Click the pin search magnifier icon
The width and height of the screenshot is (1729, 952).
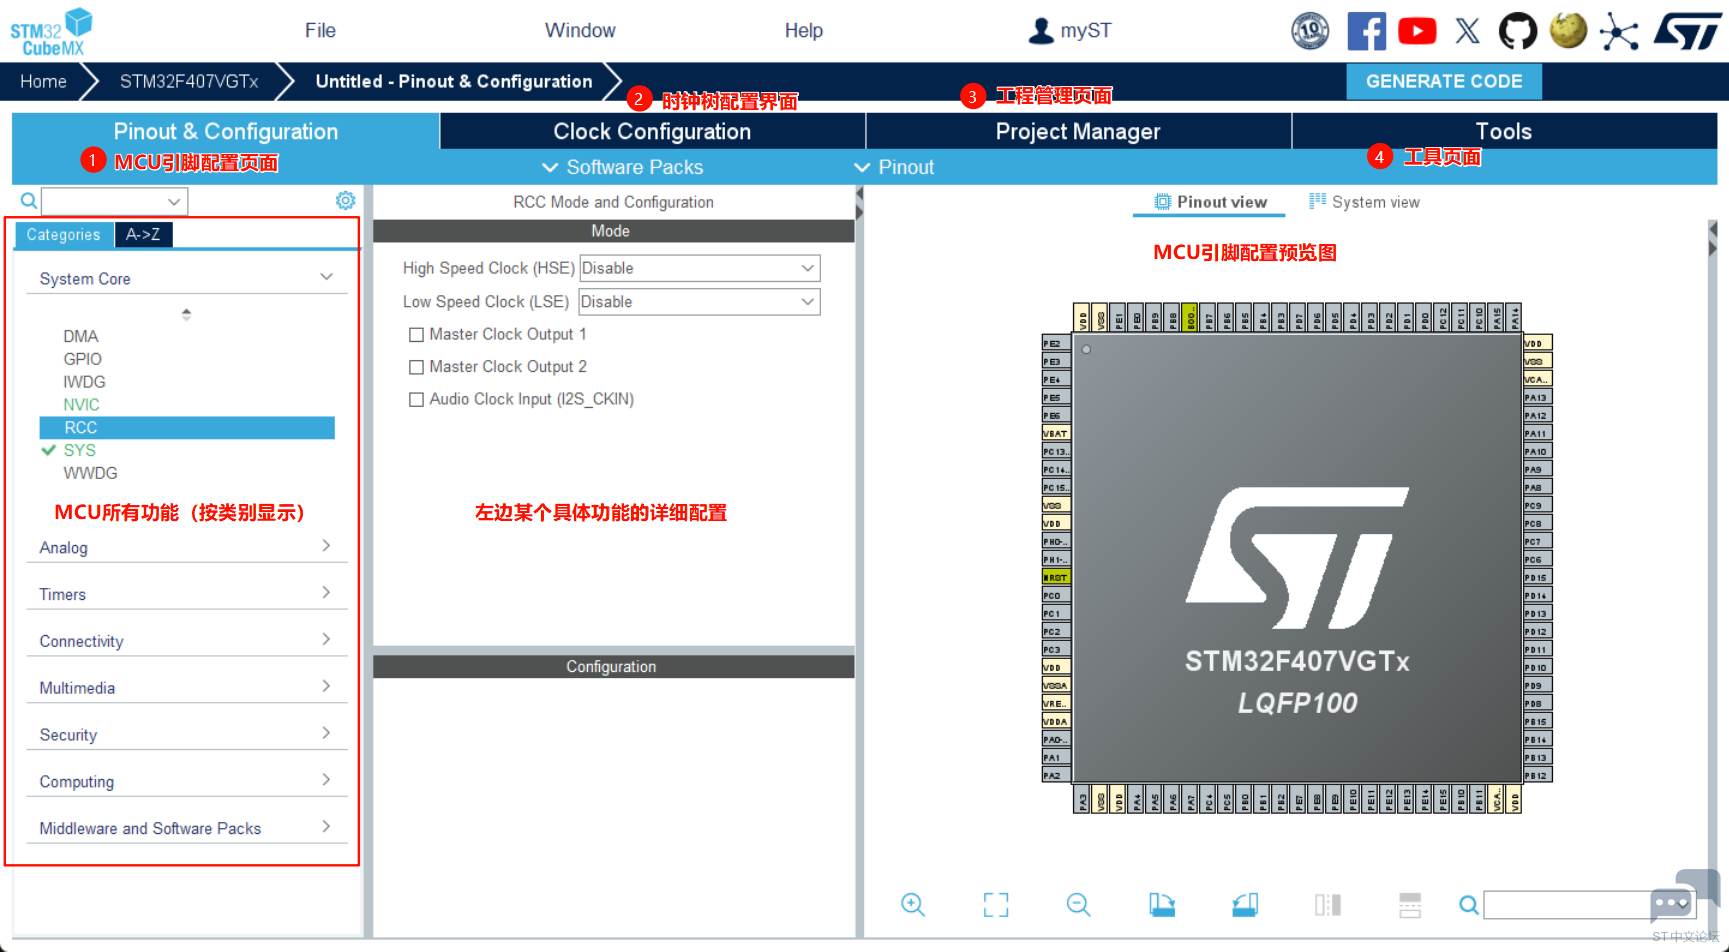click(x=1468, y=905)
